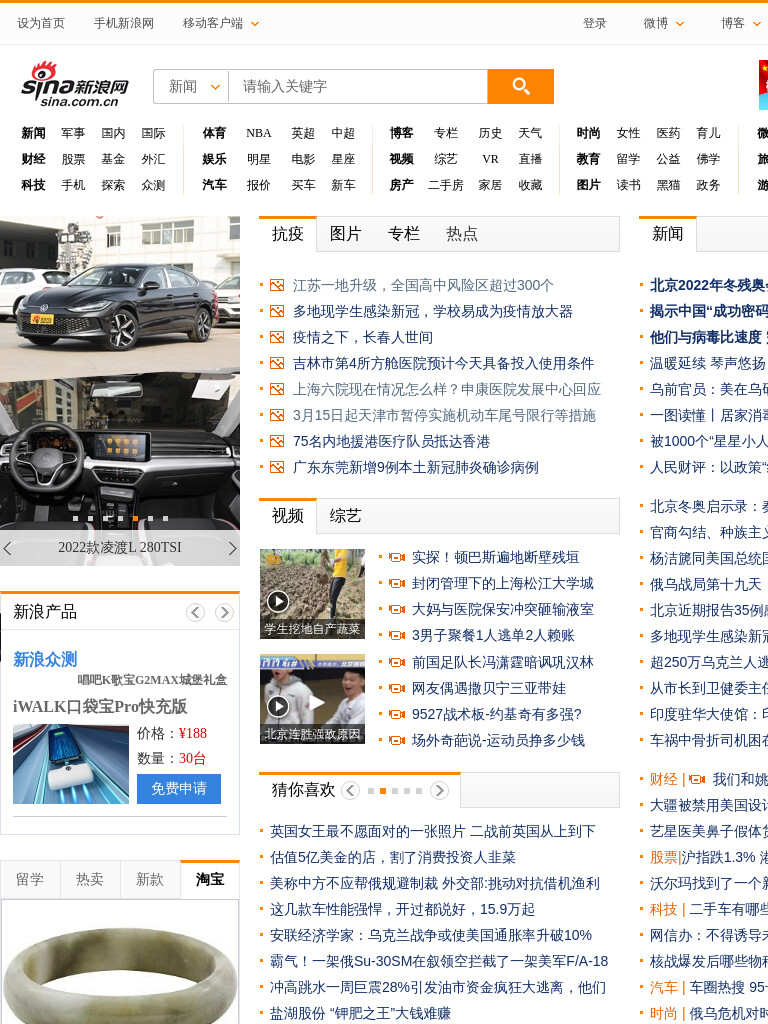Expand the 微博 dropdown in top bar
Image resolution: width=768 pixels, height=1024 pixels.
tap(680, 24)
